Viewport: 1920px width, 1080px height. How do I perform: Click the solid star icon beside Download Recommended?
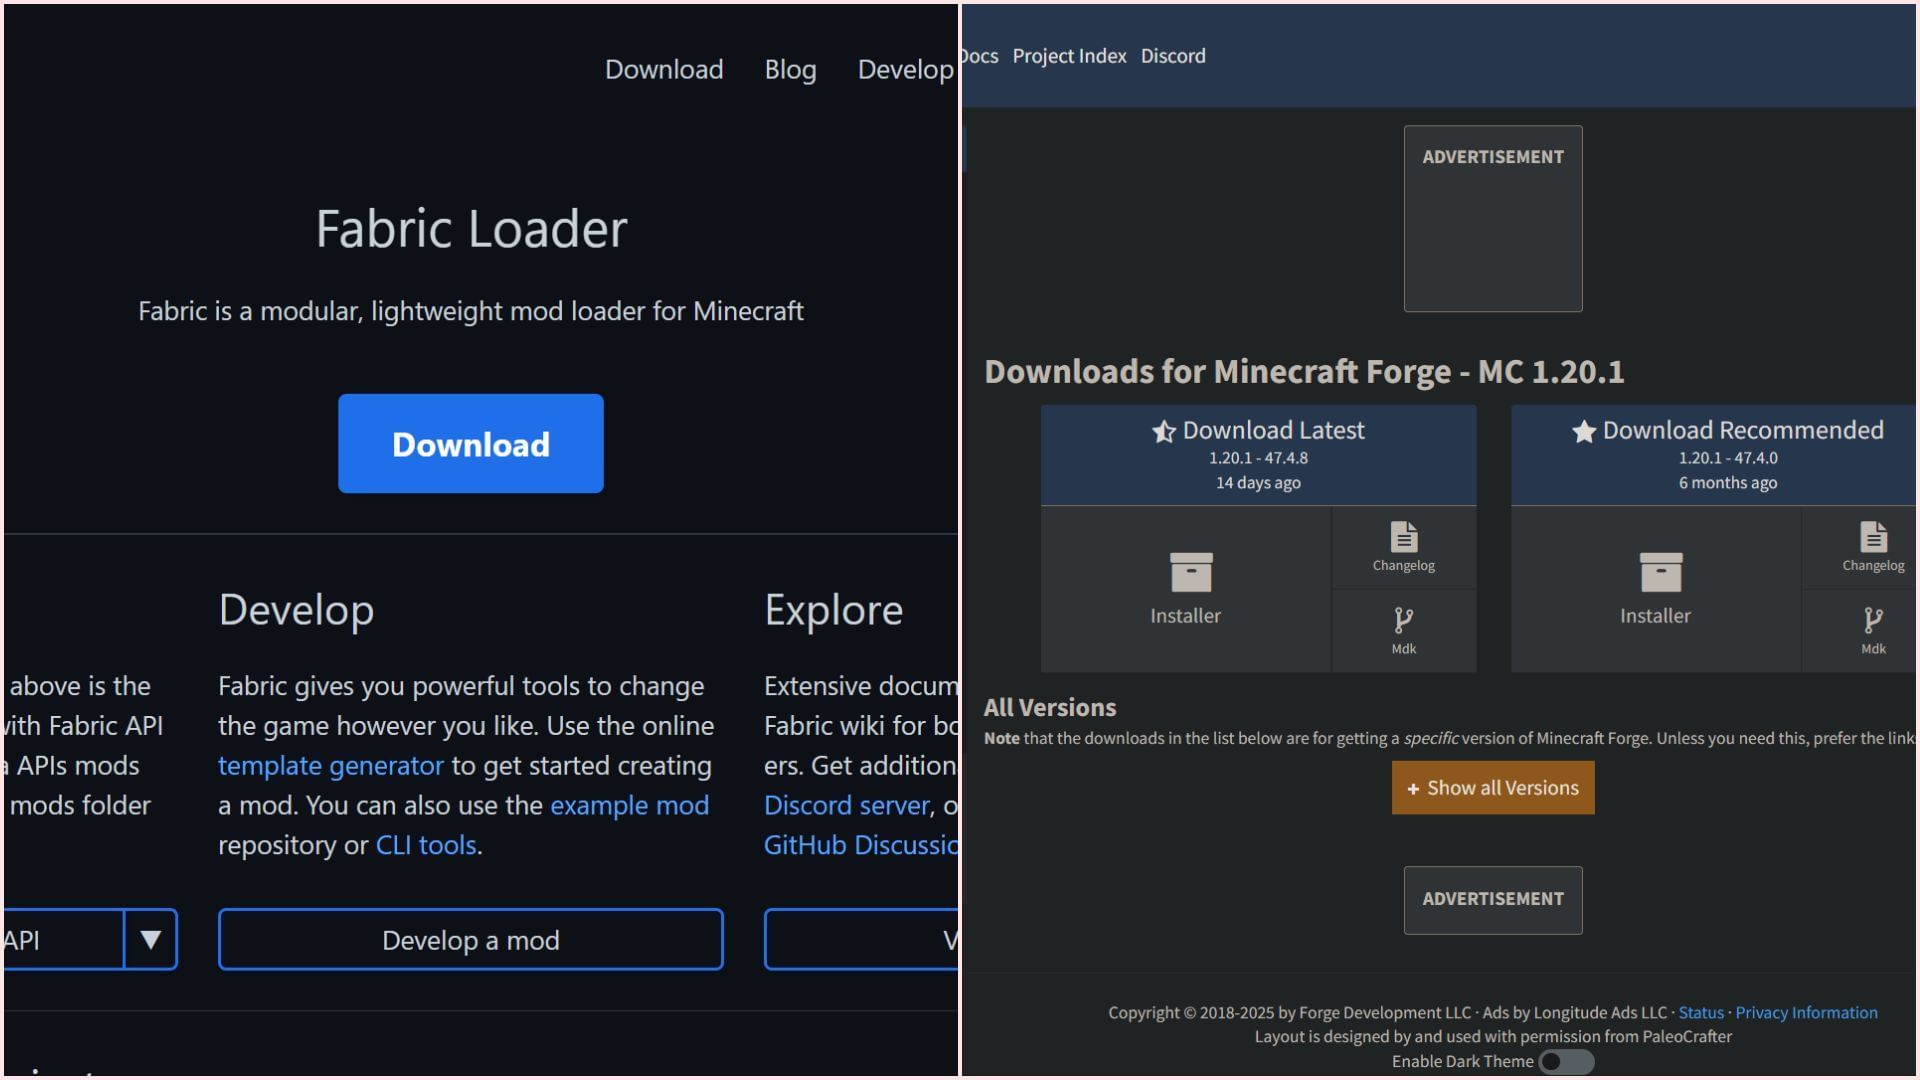click(1584, 432)
